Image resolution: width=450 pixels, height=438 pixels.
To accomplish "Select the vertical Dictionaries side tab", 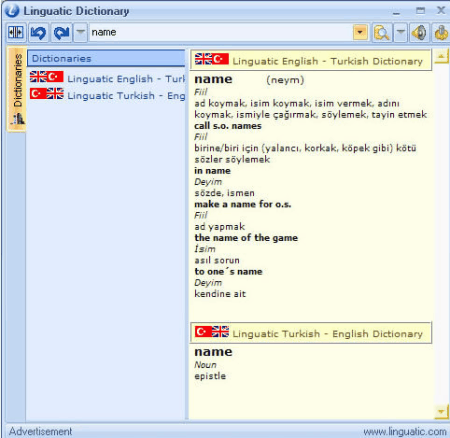I will 17,89.
